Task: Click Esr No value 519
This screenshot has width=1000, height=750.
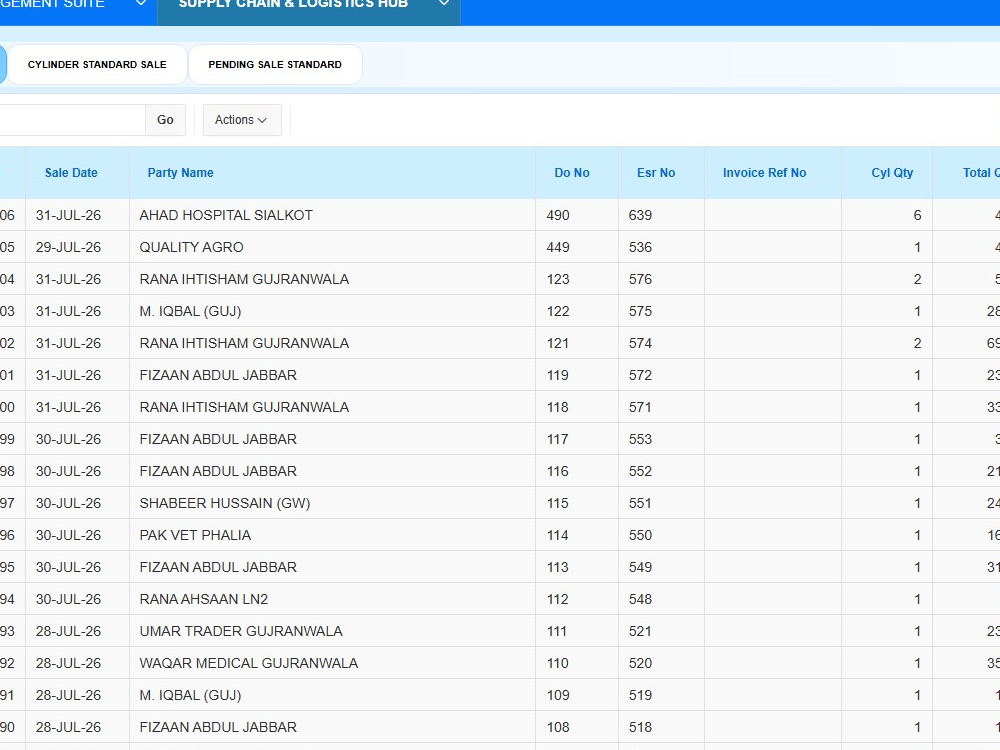Action: point(640,695)
